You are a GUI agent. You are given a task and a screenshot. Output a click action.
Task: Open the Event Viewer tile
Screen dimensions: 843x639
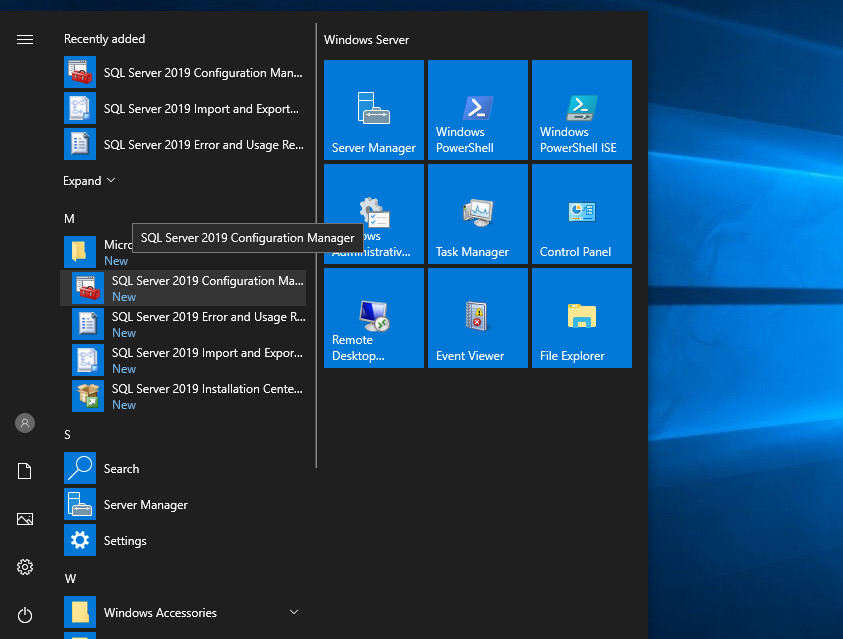pos(478,318)
